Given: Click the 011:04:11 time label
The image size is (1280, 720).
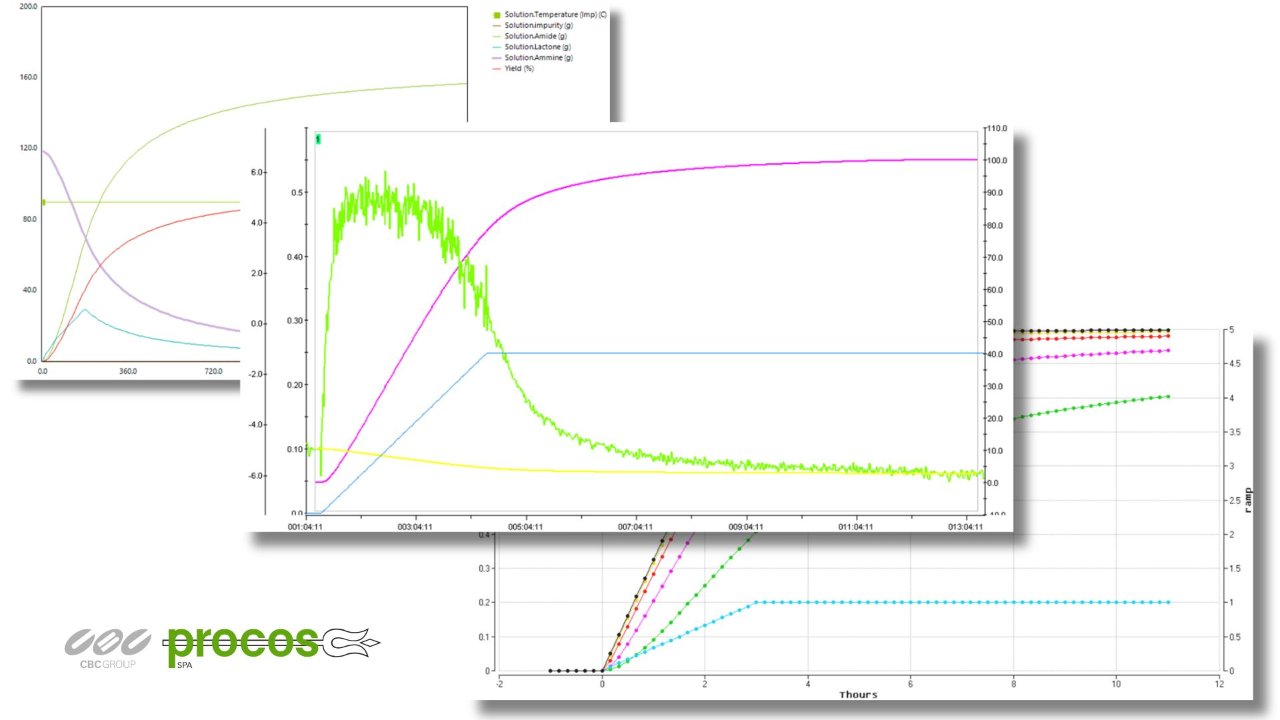Looking at the screenshot, I should coord(856,526).
